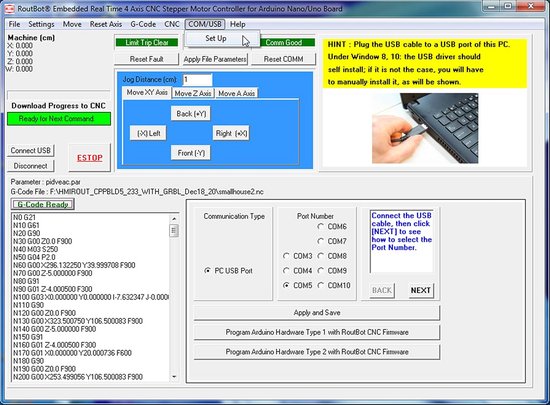
Task: Program Arduino Hardware Type 2 firmware button
Action: coord(317,352)
